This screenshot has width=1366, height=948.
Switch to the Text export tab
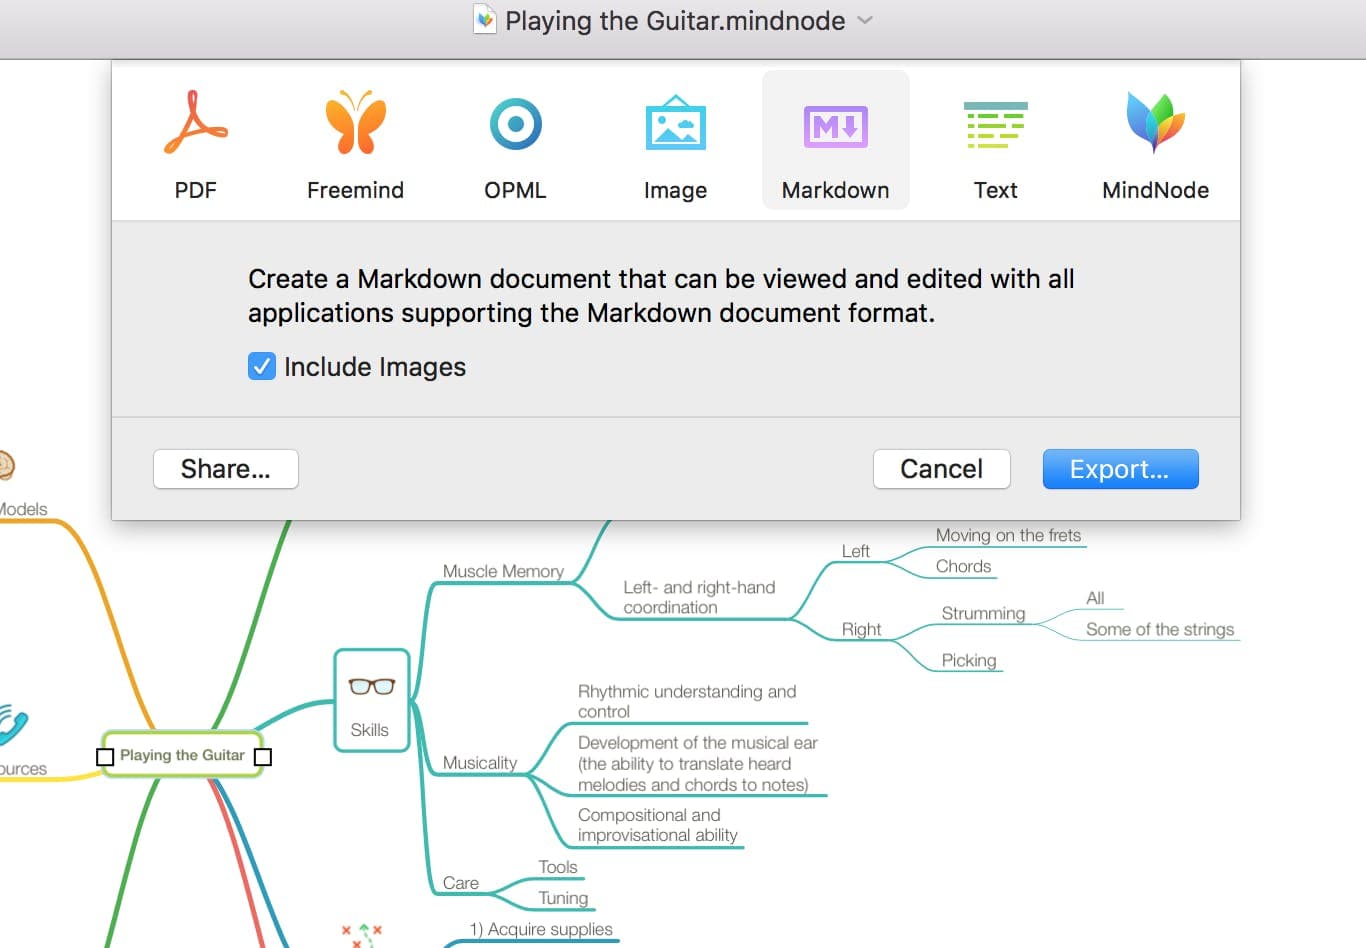[x=995, y=140]
